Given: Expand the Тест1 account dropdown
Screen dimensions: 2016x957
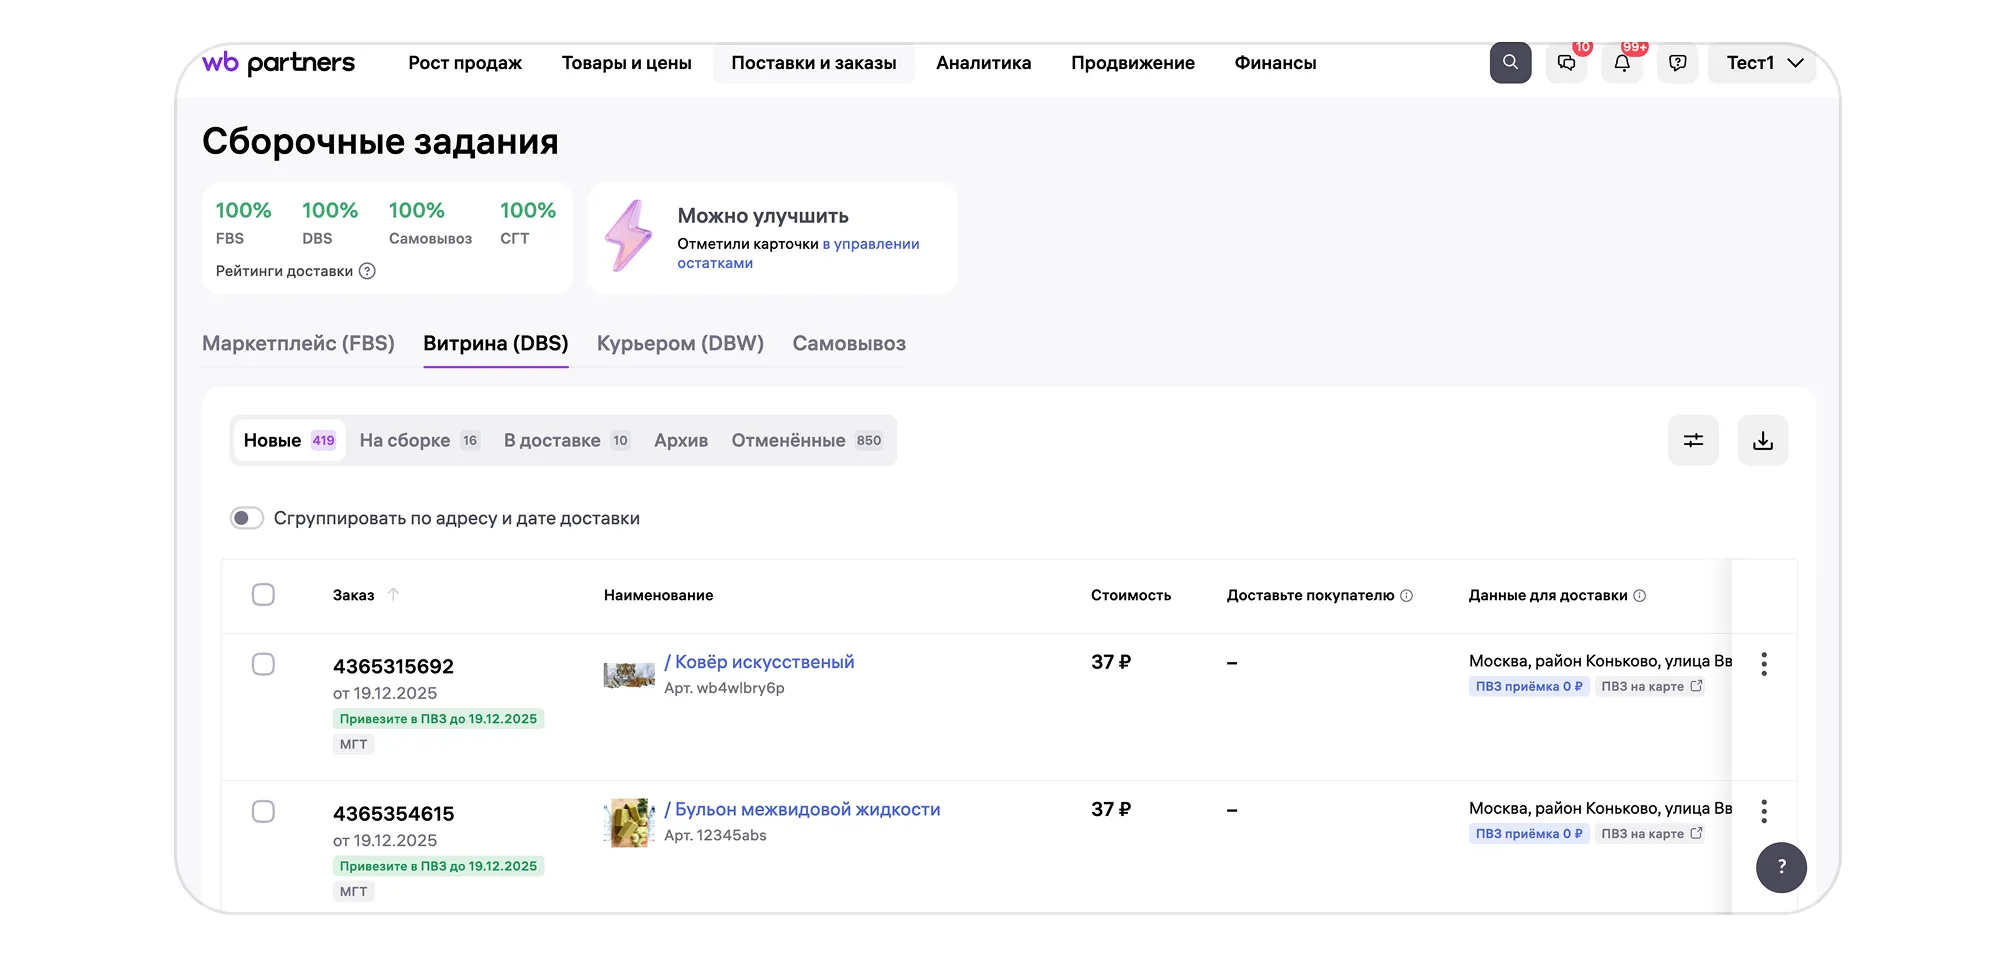Looking at the screenshot, I should click(1762, 63).
